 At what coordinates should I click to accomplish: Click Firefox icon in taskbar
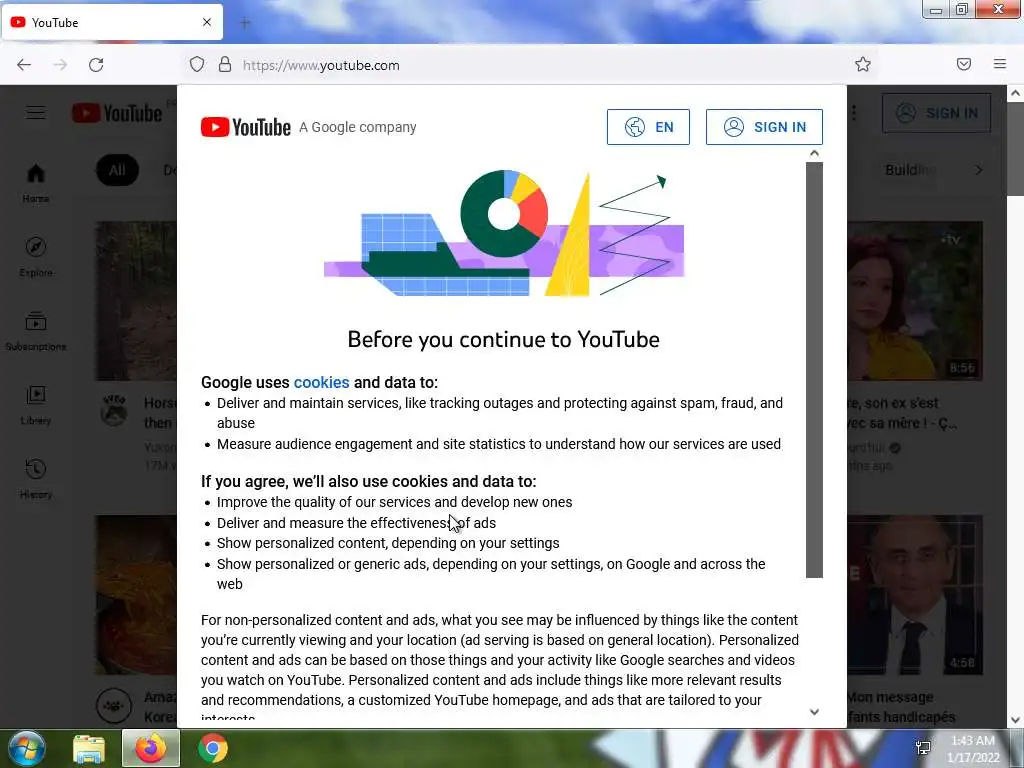pyautogui.click(x=151, y=748)
